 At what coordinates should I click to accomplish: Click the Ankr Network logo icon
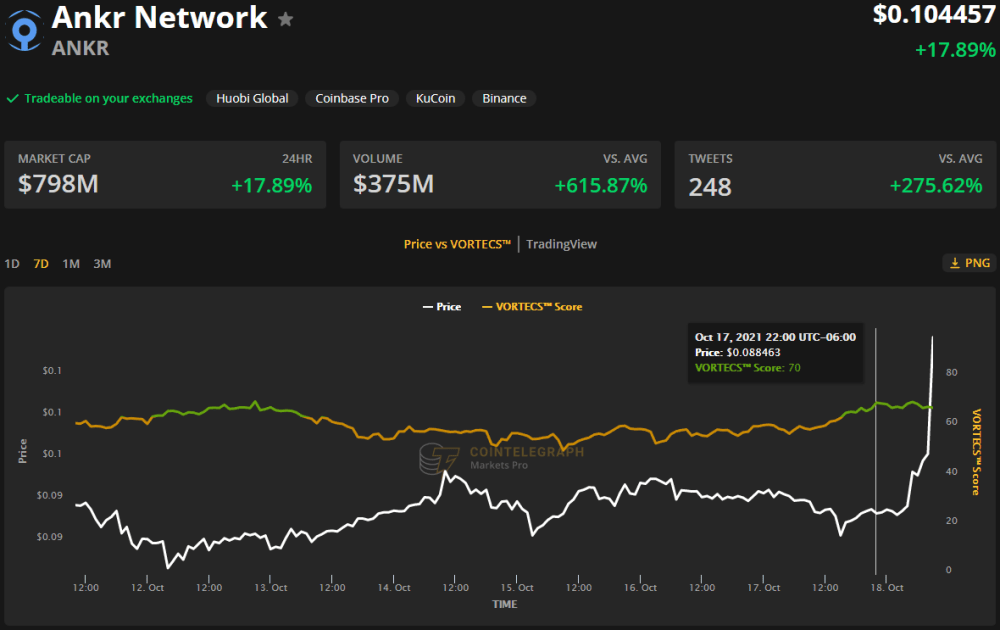(25, 29)
